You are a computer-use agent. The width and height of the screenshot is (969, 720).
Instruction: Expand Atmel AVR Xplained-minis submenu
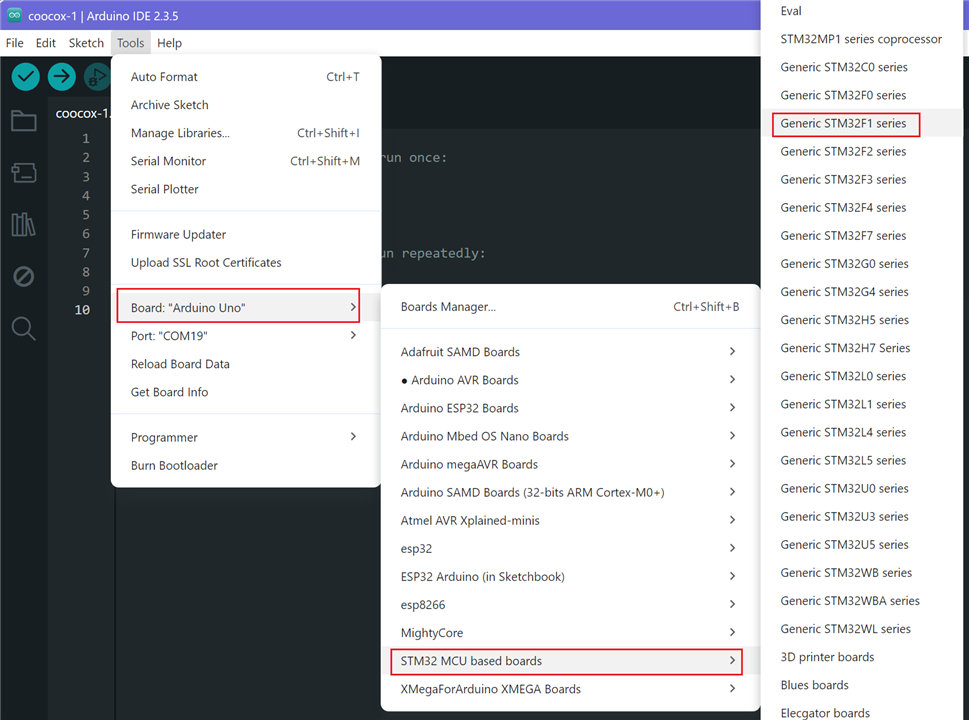click(570, 520)
